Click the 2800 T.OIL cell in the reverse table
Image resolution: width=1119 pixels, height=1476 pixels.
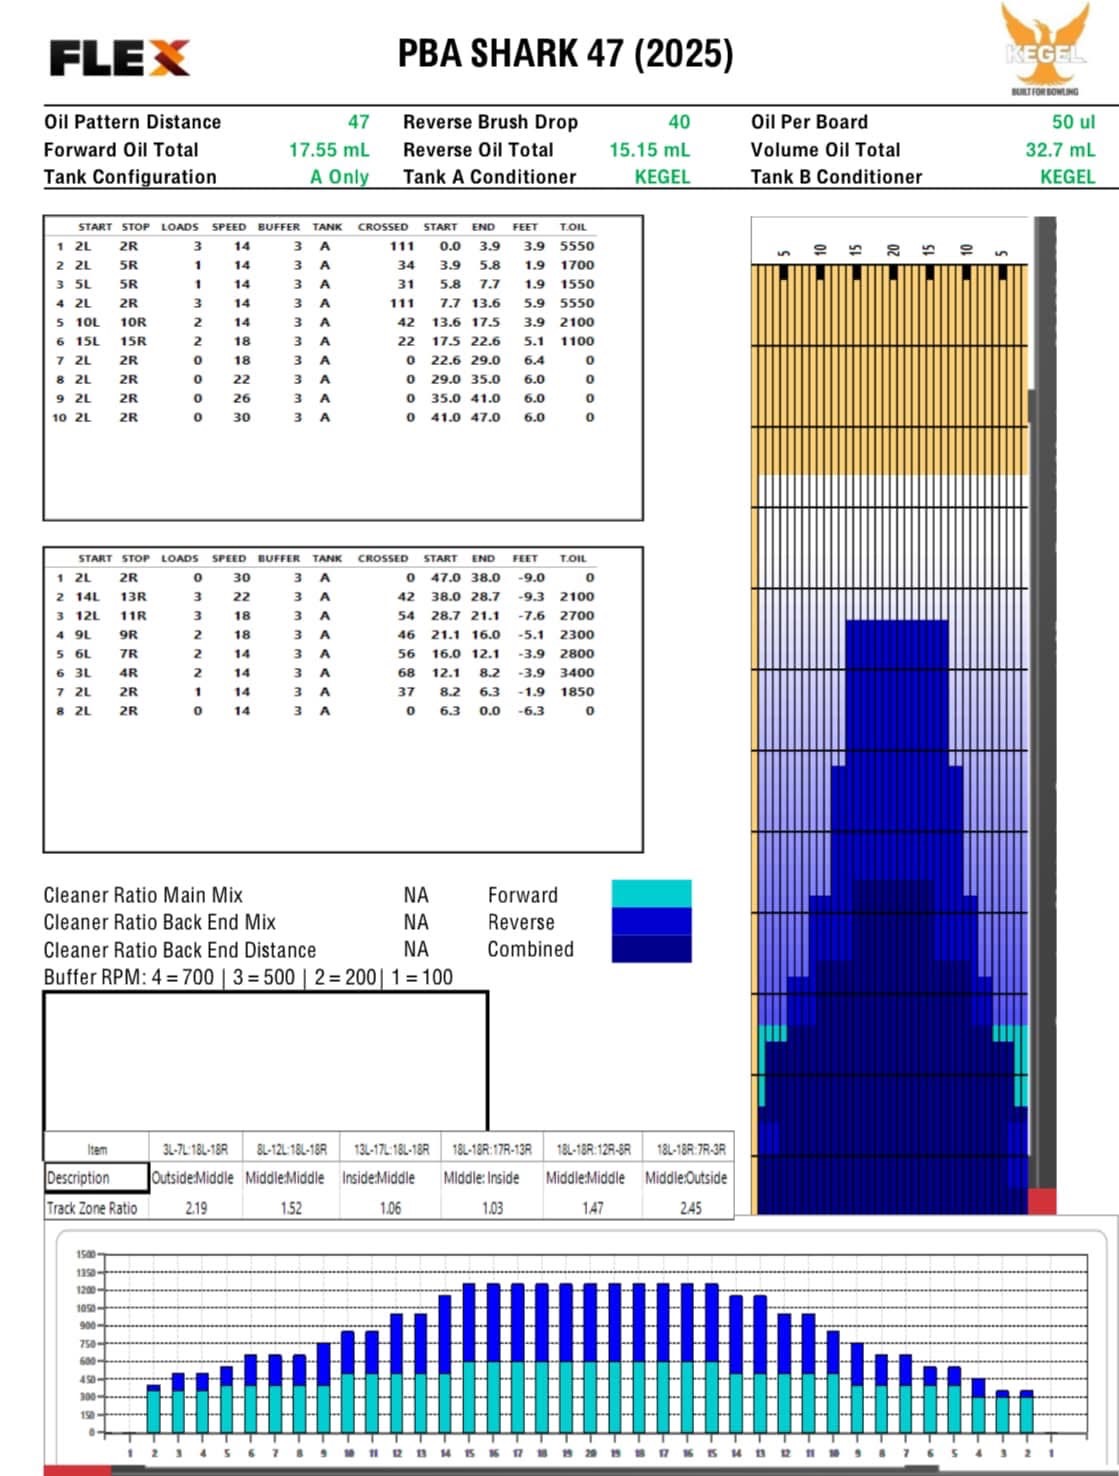tap(577, 653)
